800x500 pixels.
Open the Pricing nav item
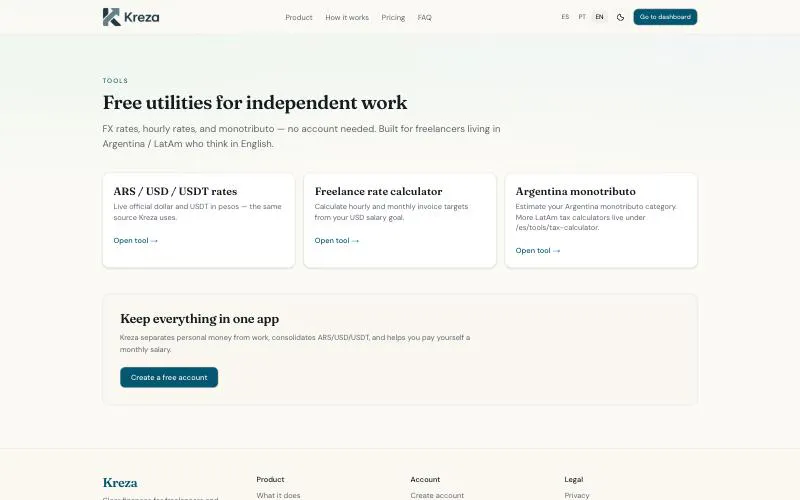pyautogui.click(x=393, y=17)
